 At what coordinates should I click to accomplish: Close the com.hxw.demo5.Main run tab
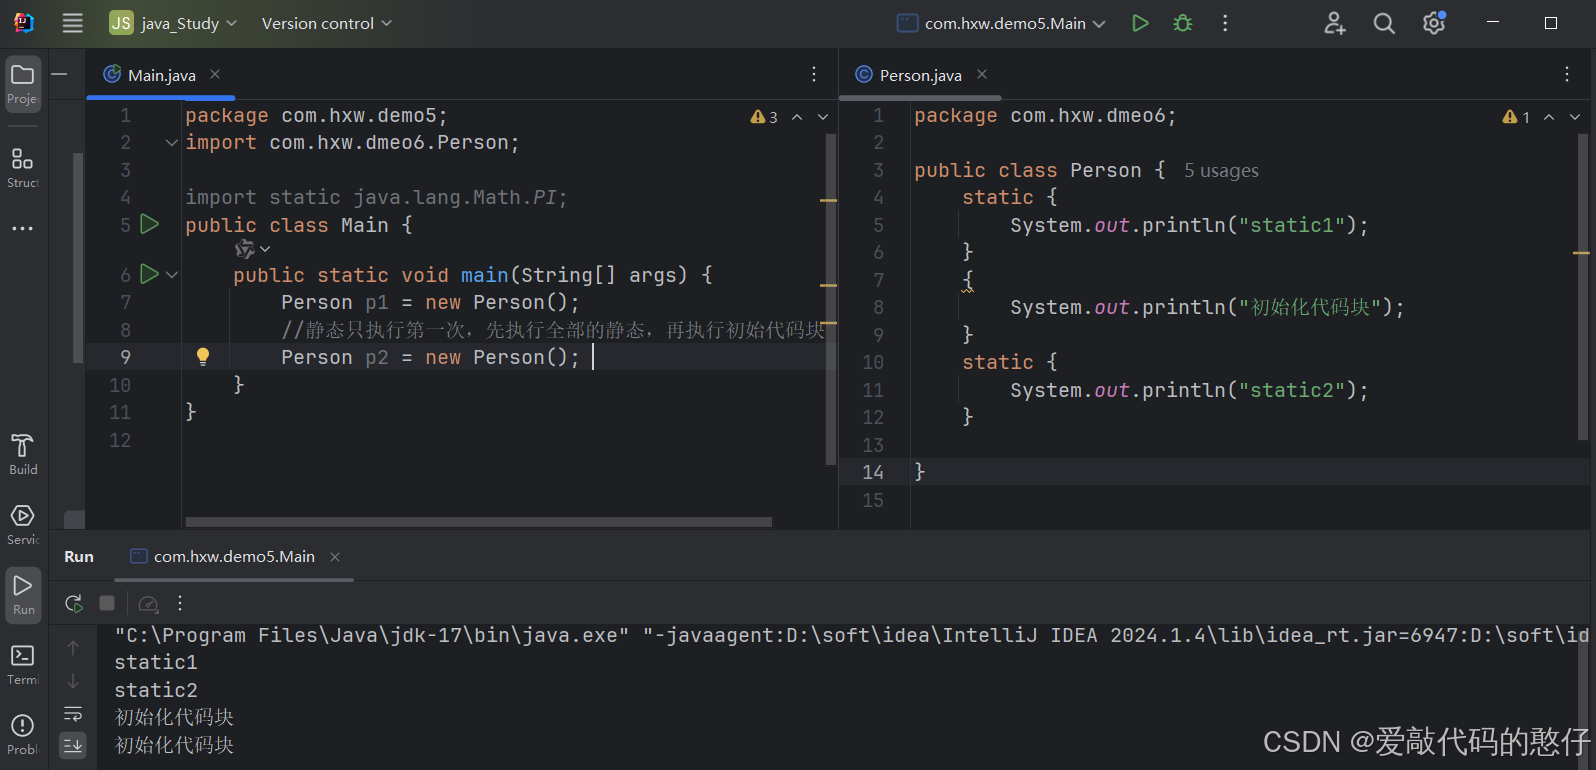(335, 557)
